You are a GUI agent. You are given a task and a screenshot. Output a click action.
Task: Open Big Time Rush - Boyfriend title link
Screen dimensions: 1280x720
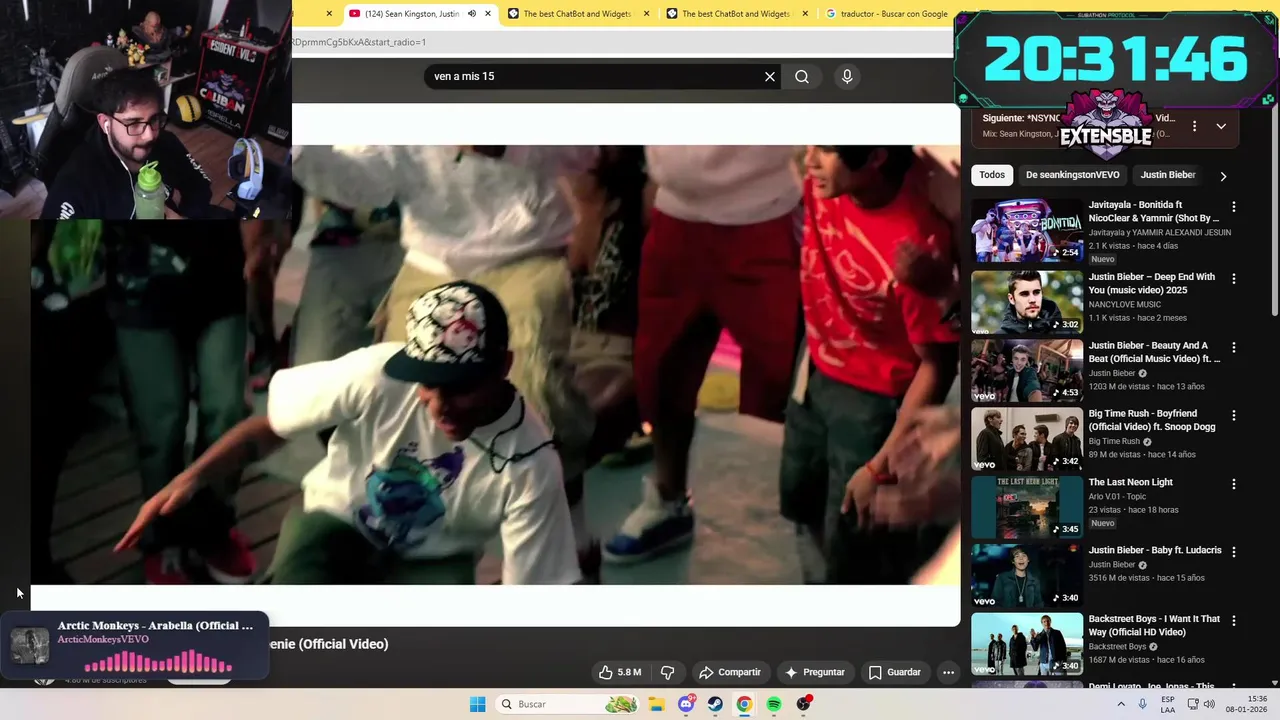(1152, 420)
